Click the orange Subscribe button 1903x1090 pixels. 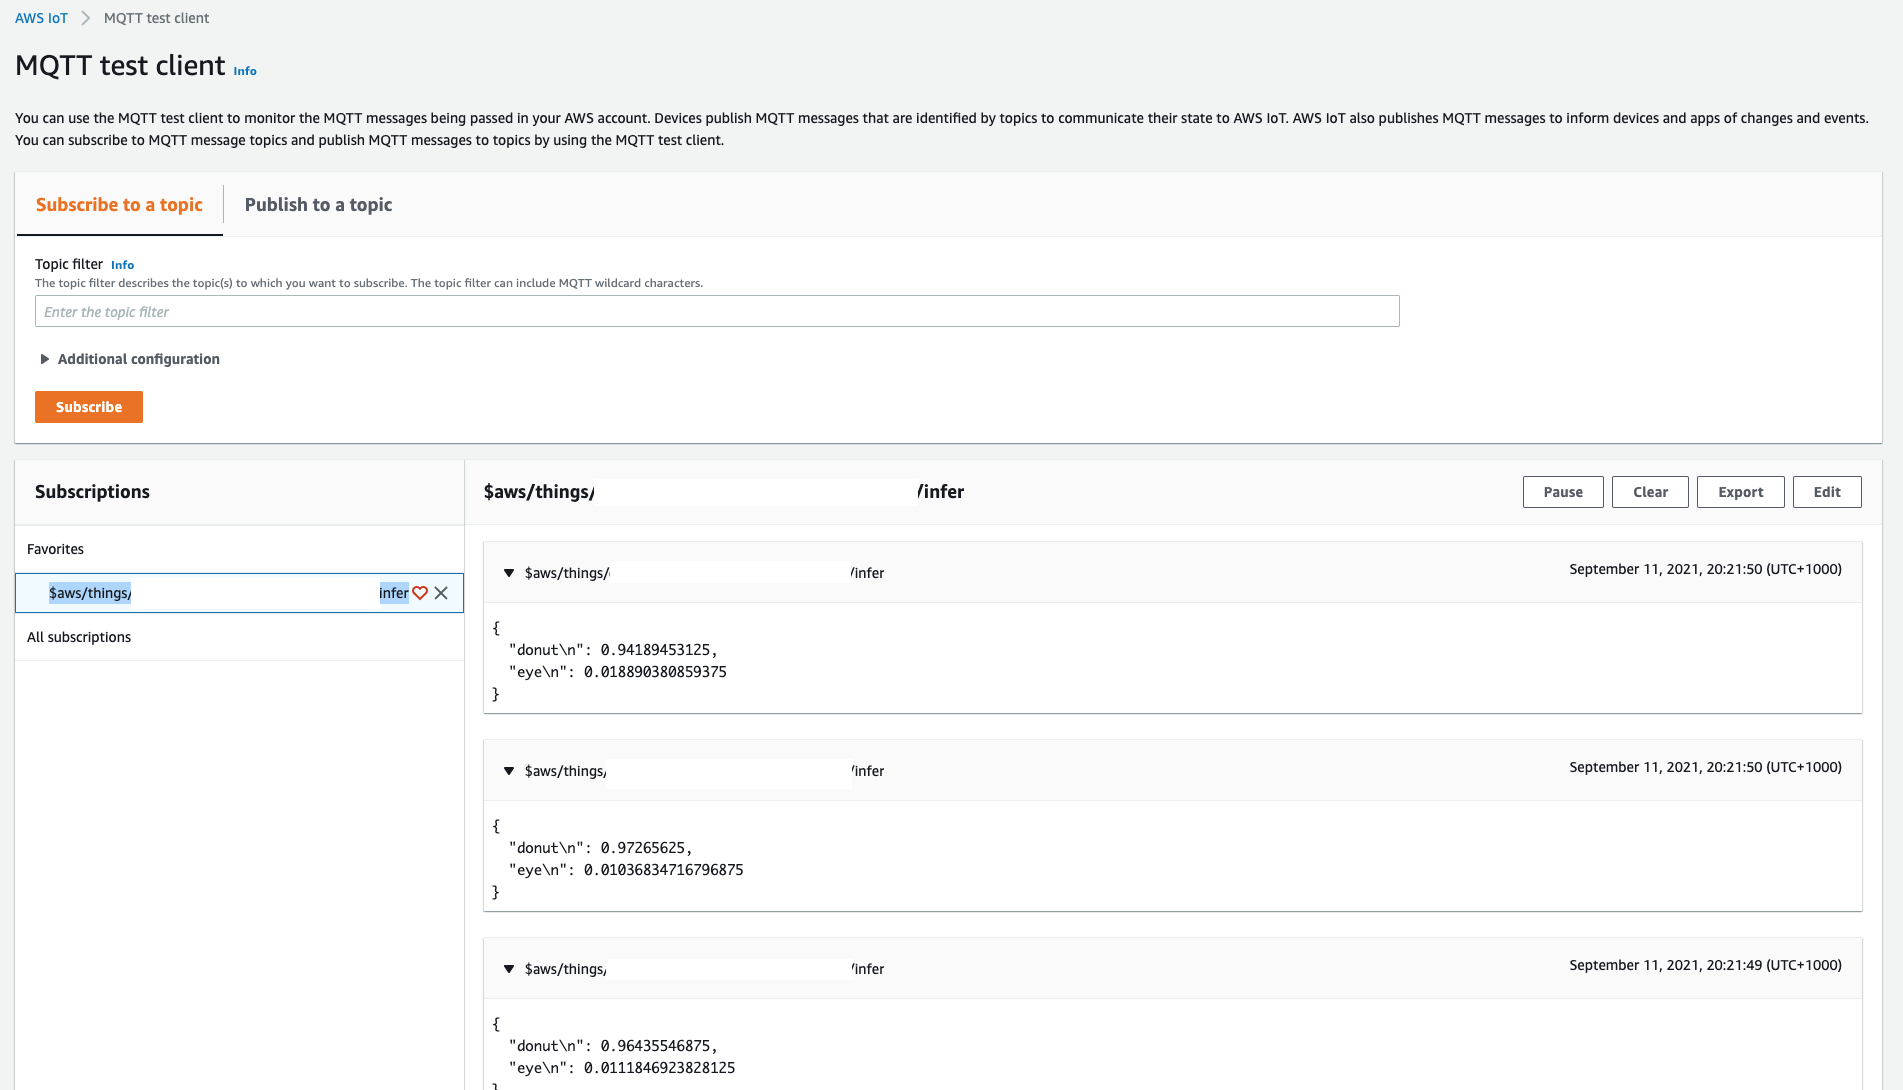89,407
